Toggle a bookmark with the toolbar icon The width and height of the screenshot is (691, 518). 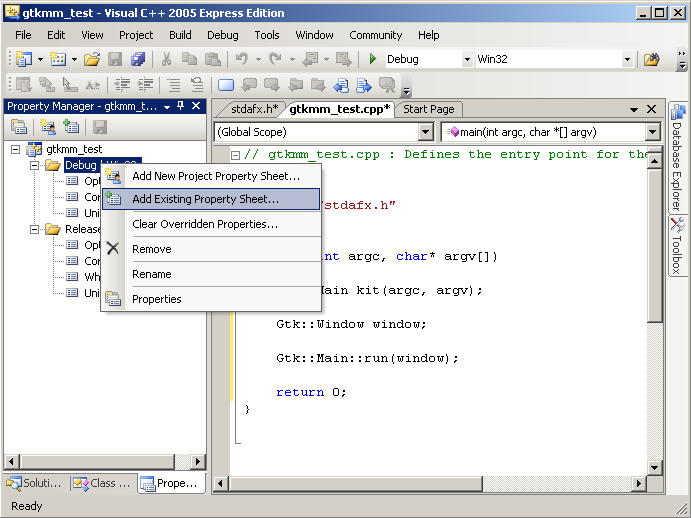point(226,85)
